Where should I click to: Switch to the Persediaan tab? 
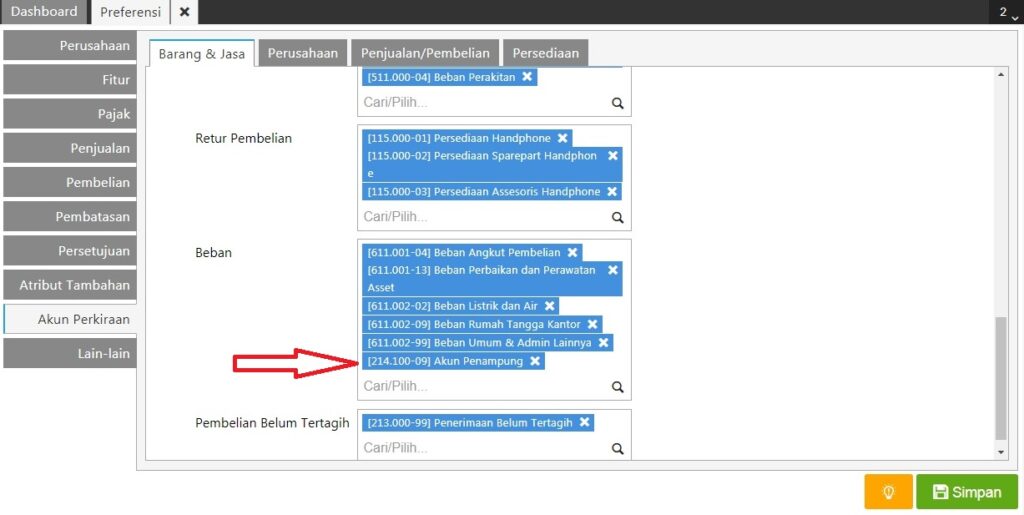coord(545,53)
